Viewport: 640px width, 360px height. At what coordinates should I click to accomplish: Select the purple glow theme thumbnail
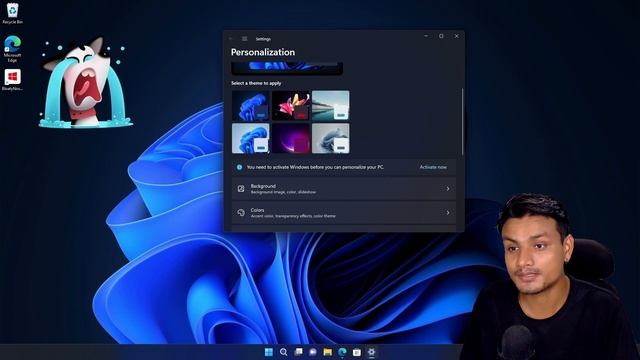[x=291, y=138]
